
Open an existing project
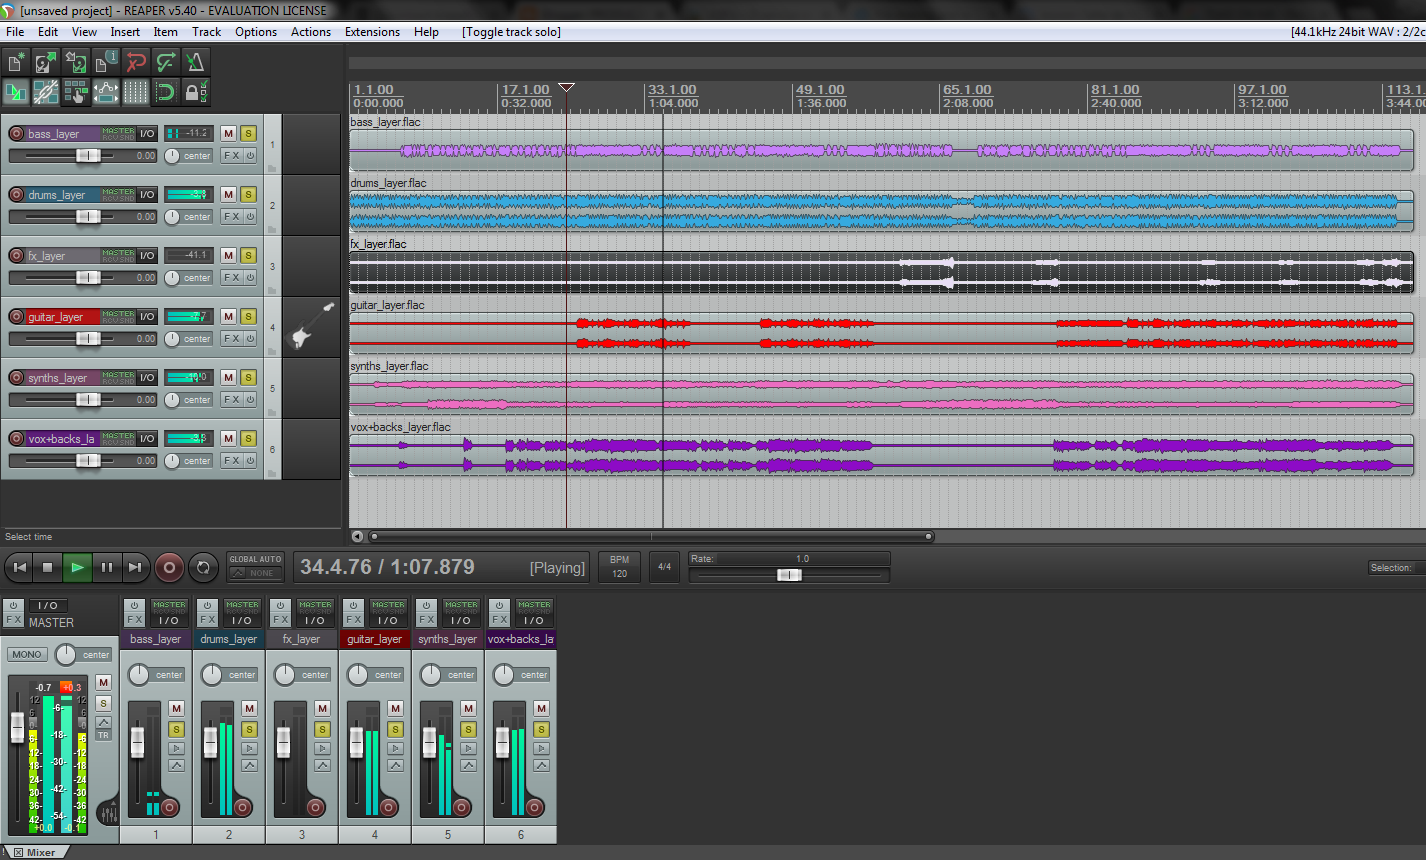pyautogui.click(x=45, y=61)
